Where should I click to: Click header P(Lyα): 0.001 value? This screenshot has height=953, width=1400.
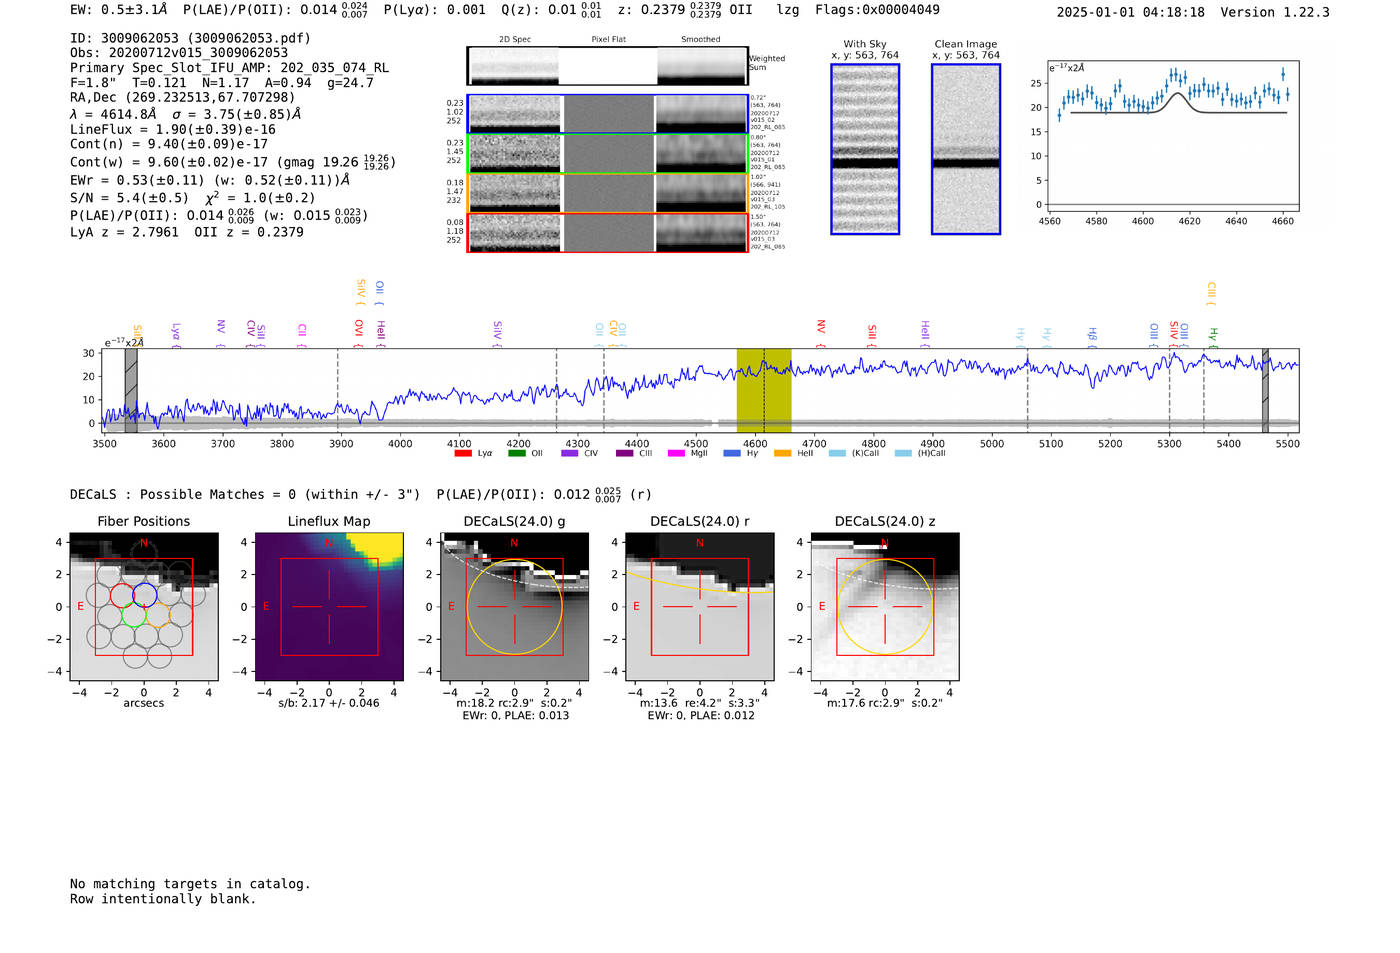click(x=434, y=10)
